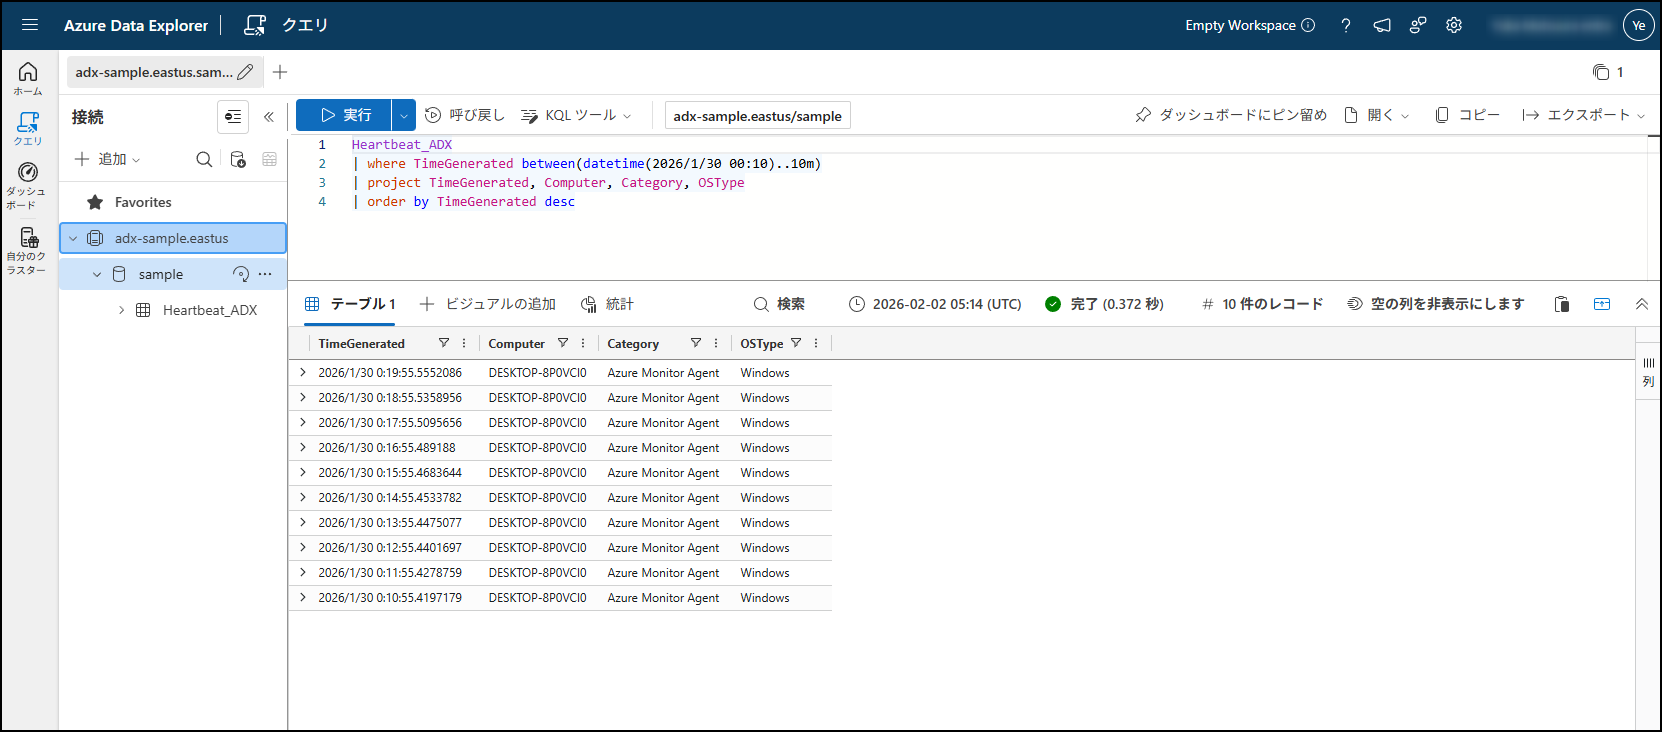Click the add database icon in 接続 pane
Image resolution: width=1662 pixels, height=732 pixels.
[238, 159]
